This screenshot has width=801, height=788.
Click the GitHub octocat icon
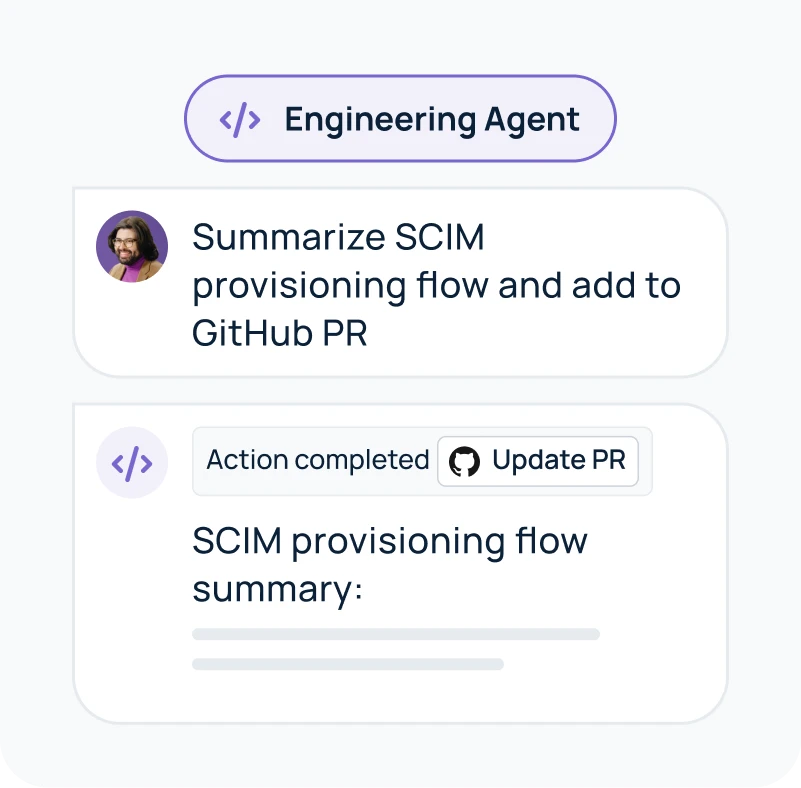click(x=464, y=461)
